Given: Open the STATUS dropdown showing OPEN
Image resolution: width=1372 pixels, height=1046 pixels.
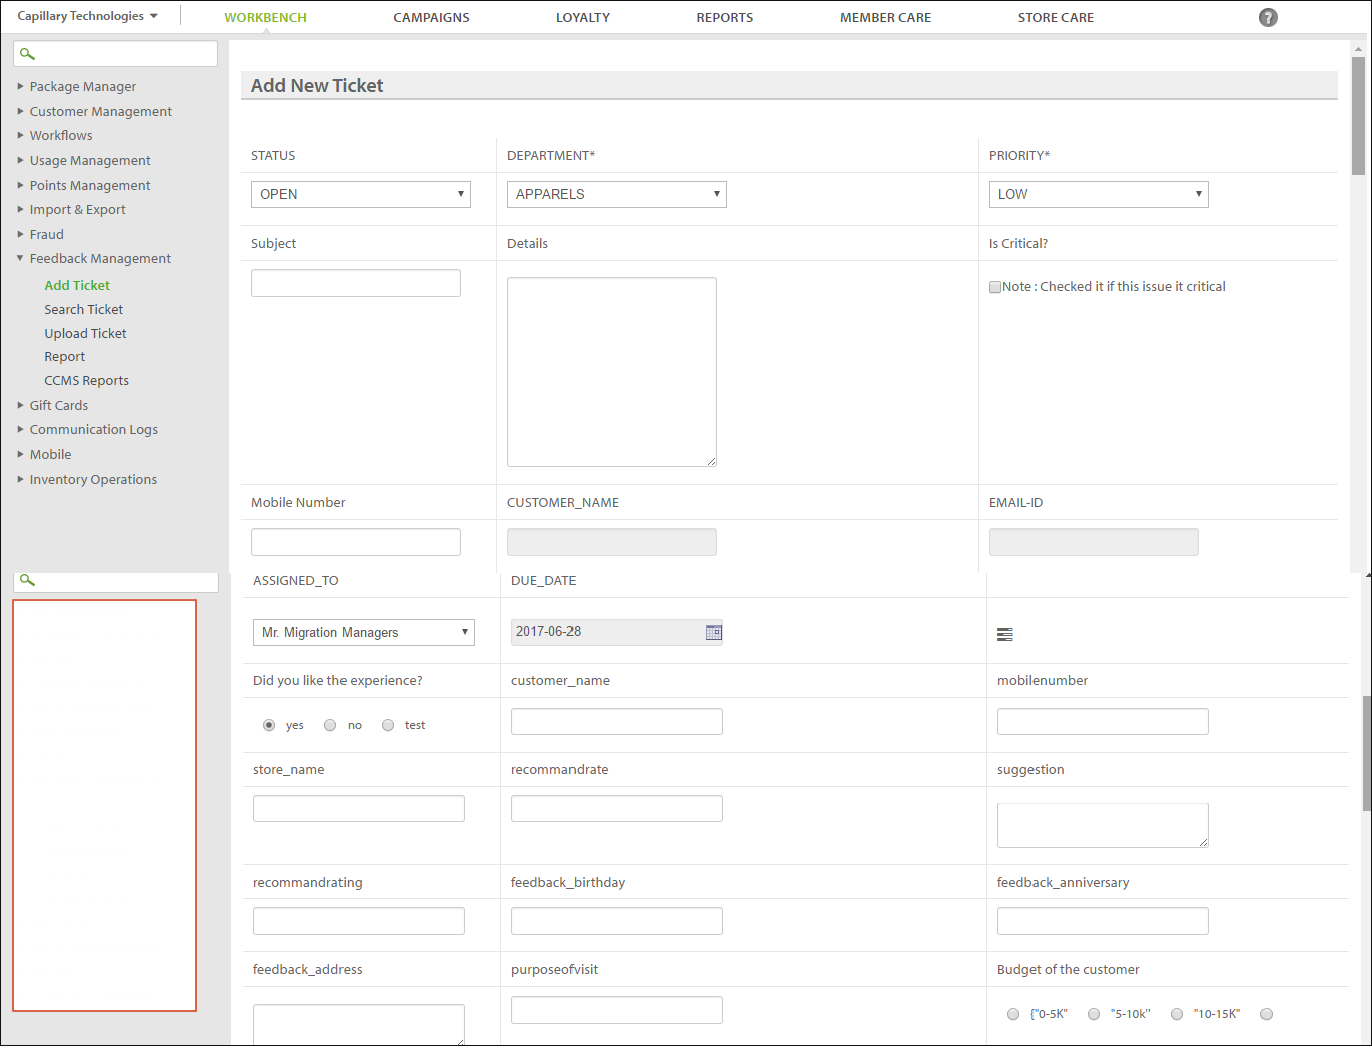Looking at the screenshot, I should [x=361, y=194].
